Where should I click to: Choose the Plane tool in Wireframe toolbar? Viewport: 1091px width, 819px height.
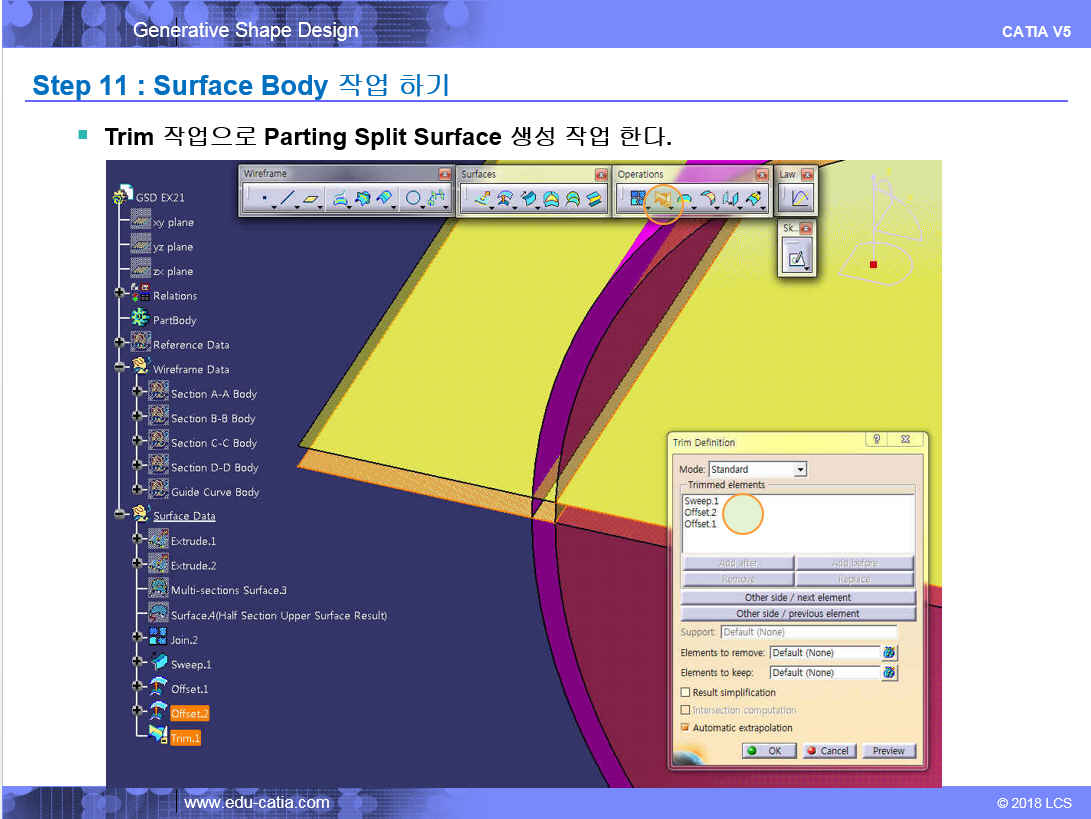311,200
